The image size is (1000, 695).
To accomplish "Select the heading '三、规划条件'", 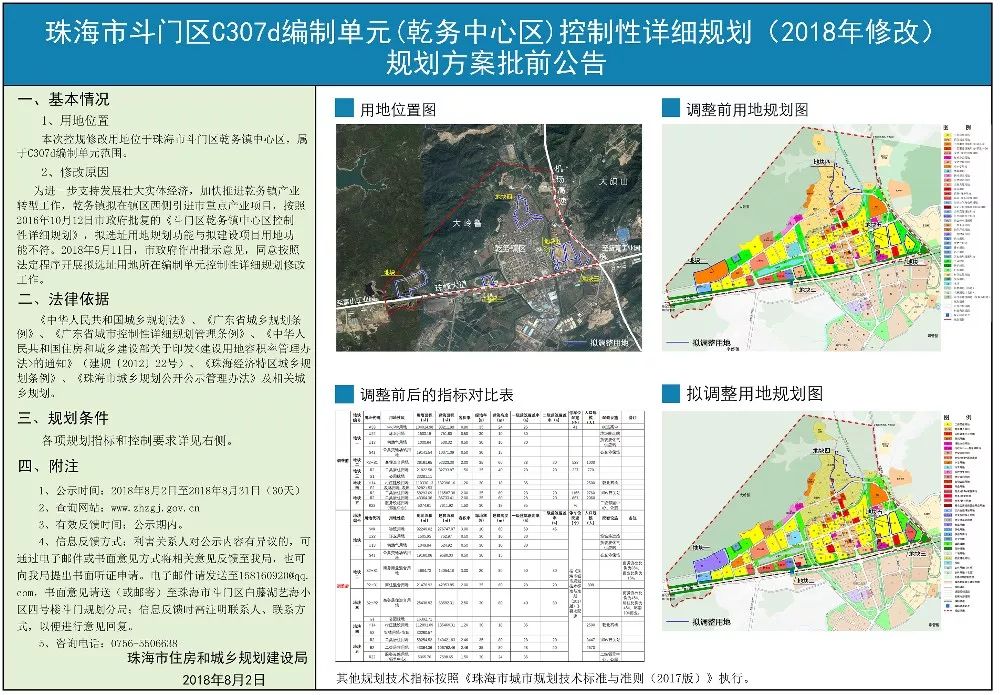I will [63, 418].
